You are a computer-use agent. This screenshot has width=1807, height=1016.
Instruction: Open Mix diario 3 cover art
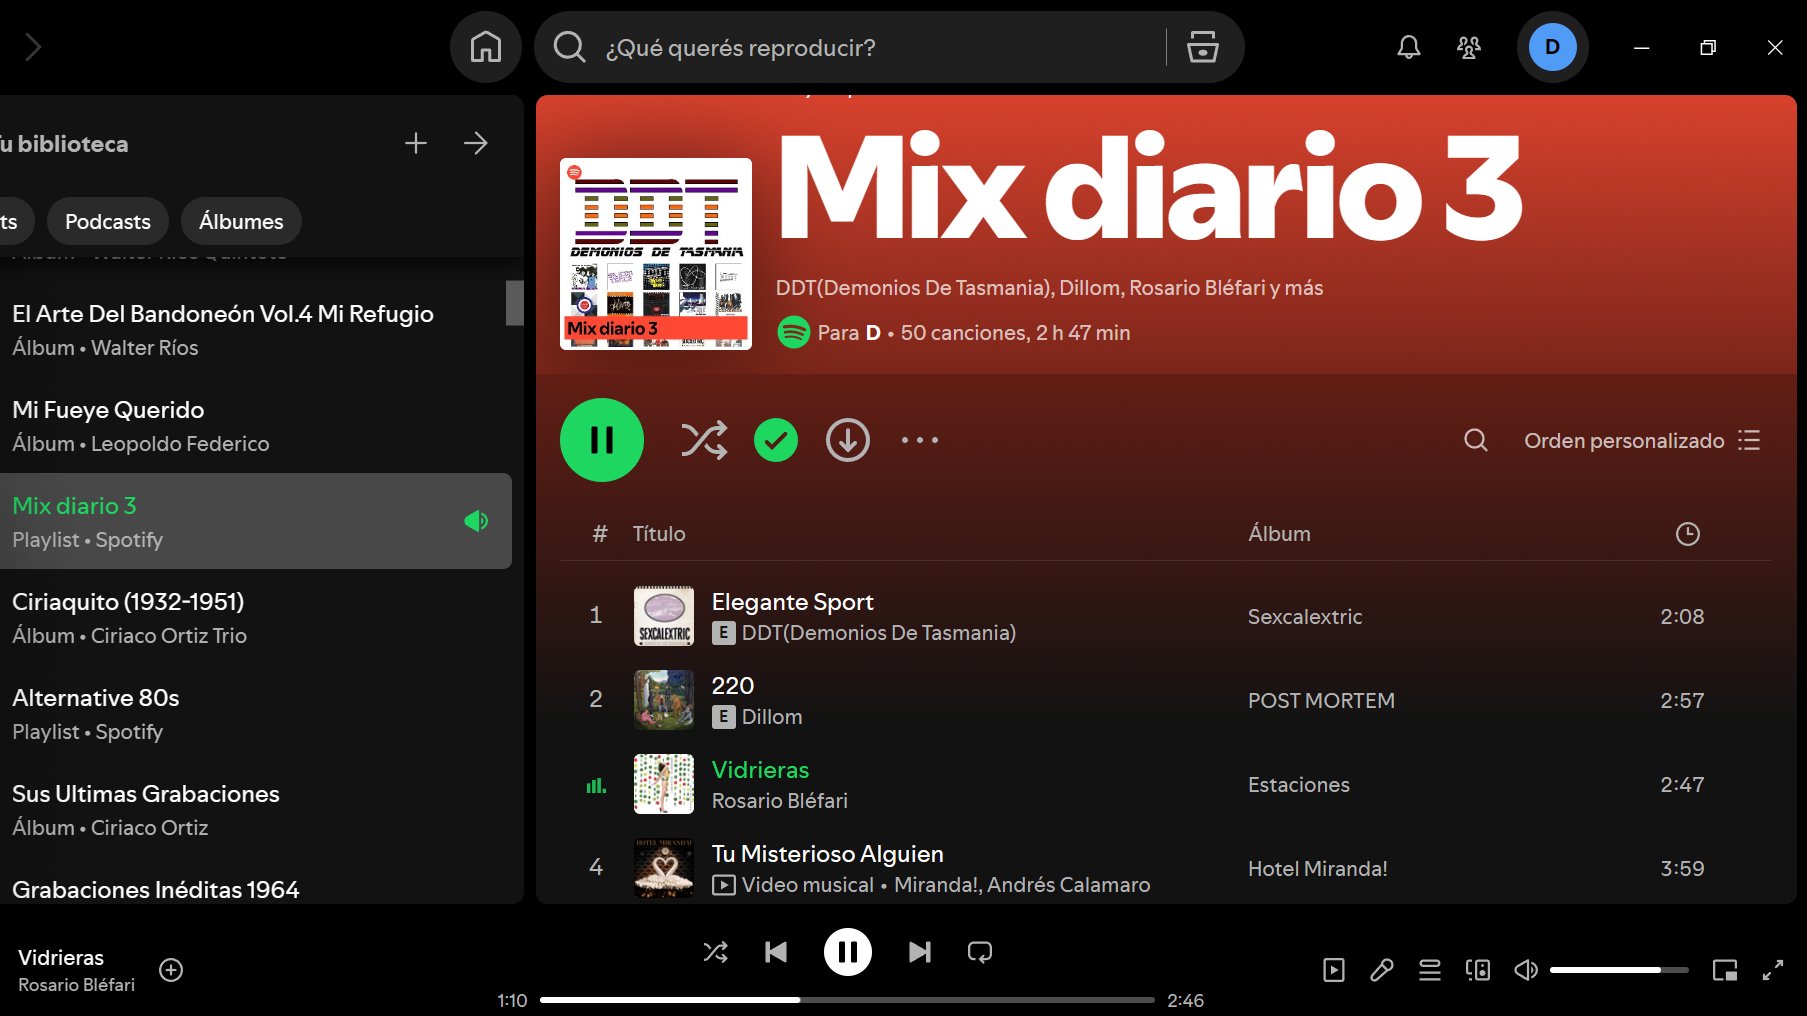(656, 254)
